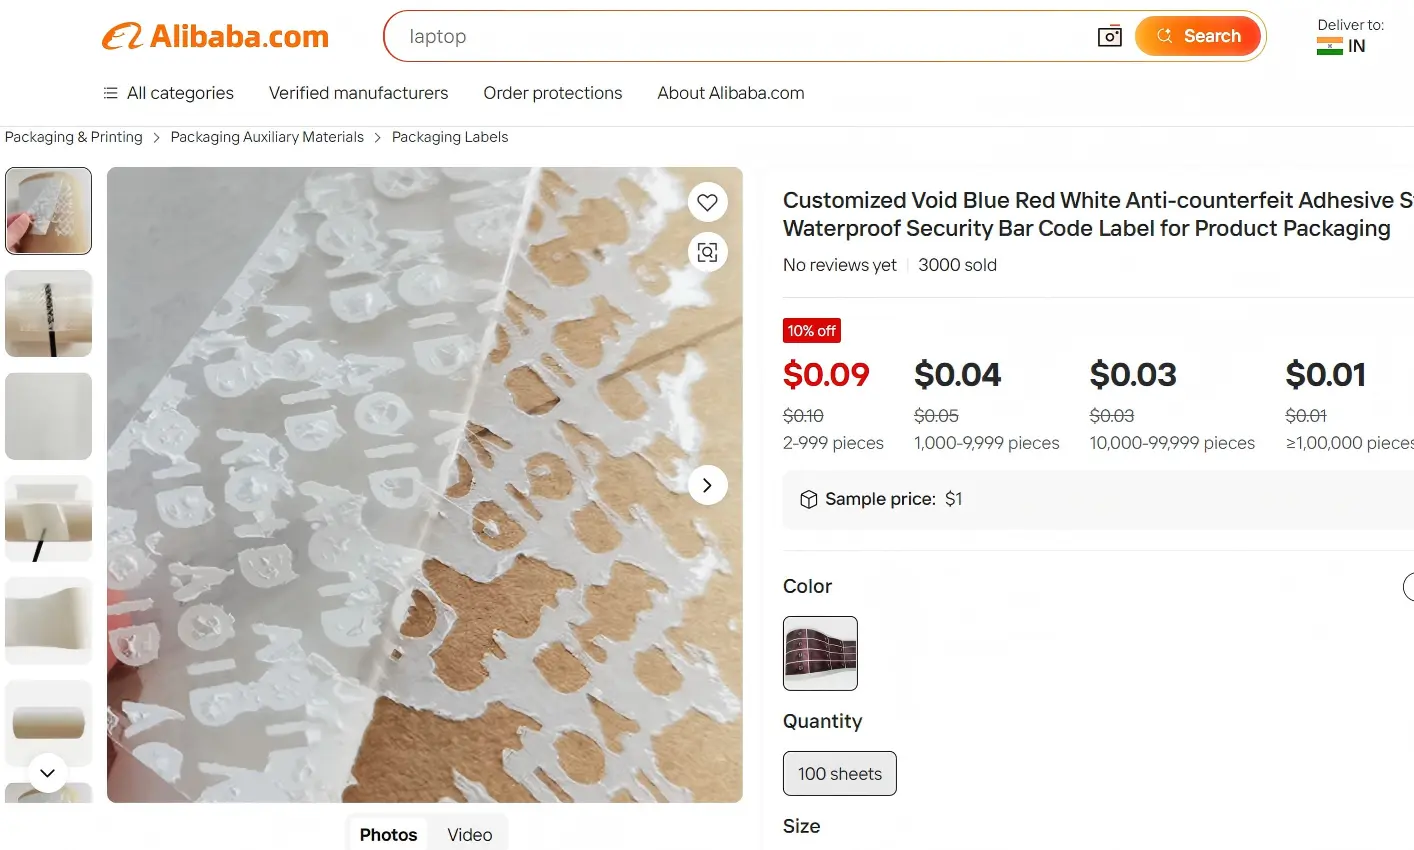Screen dimensions: 1414x850
Task: Open the Deliver to country selector
Action: point(1350,36)
